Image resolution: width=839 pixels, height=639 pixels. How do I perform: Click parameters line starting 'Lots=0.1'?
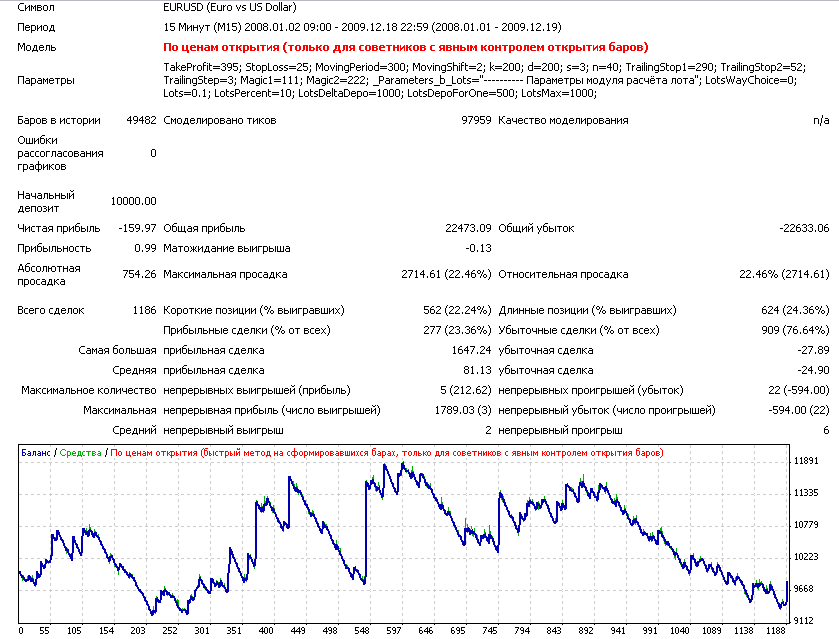tap(380, 93)
